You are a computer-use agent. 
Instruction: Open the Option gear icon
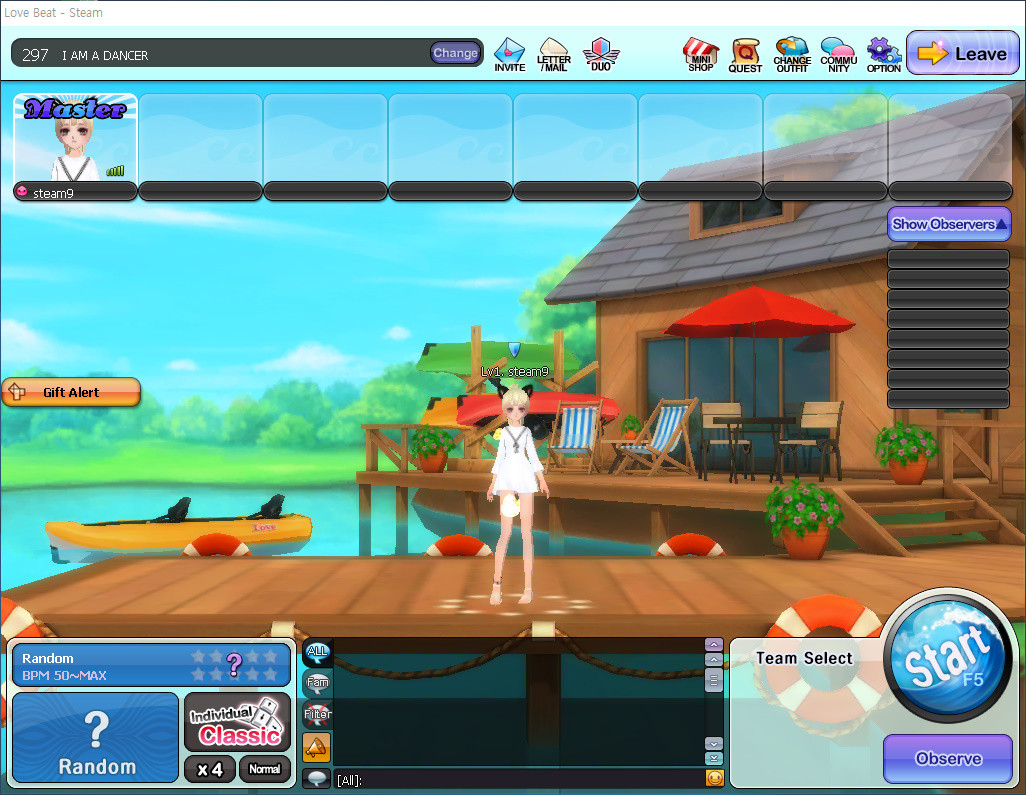[883, 54]
